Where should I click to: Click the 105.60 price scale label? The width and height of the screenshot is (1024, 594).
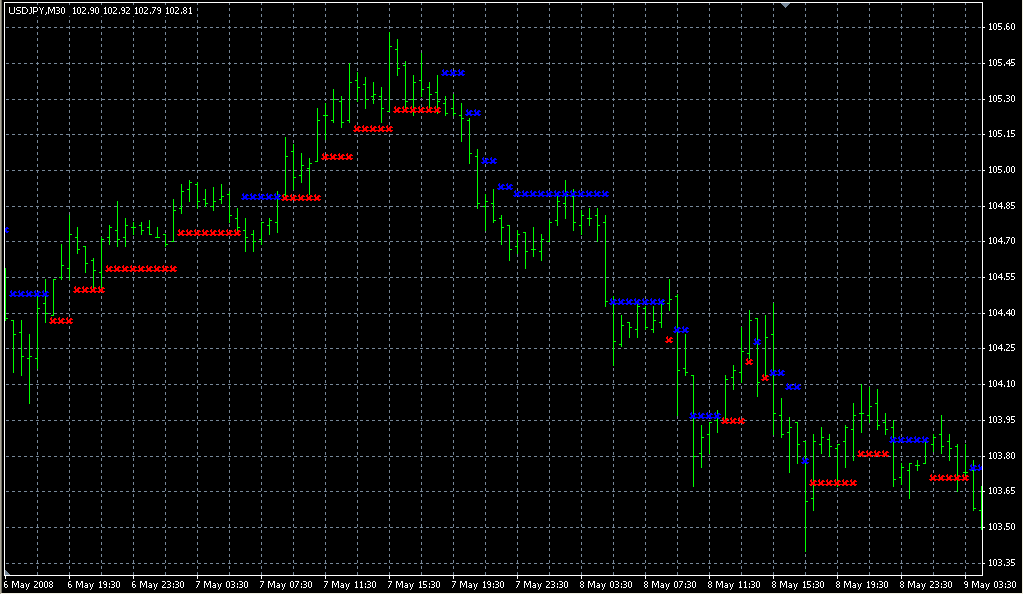click(x=1001, y=27)
